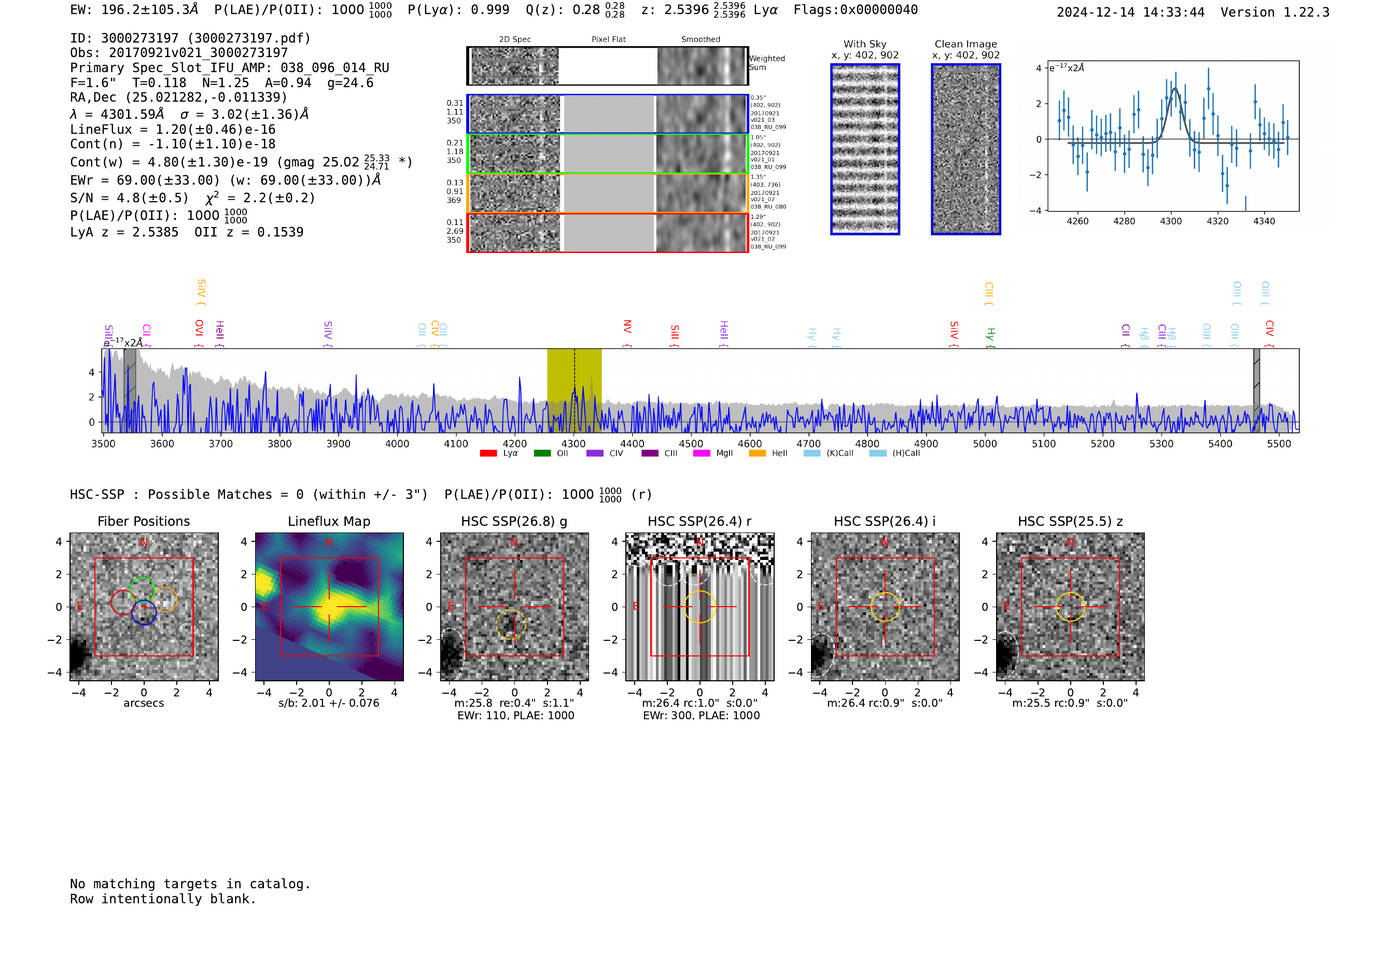Open the HSC SSP(26.8) g cutout

(514, 607)
